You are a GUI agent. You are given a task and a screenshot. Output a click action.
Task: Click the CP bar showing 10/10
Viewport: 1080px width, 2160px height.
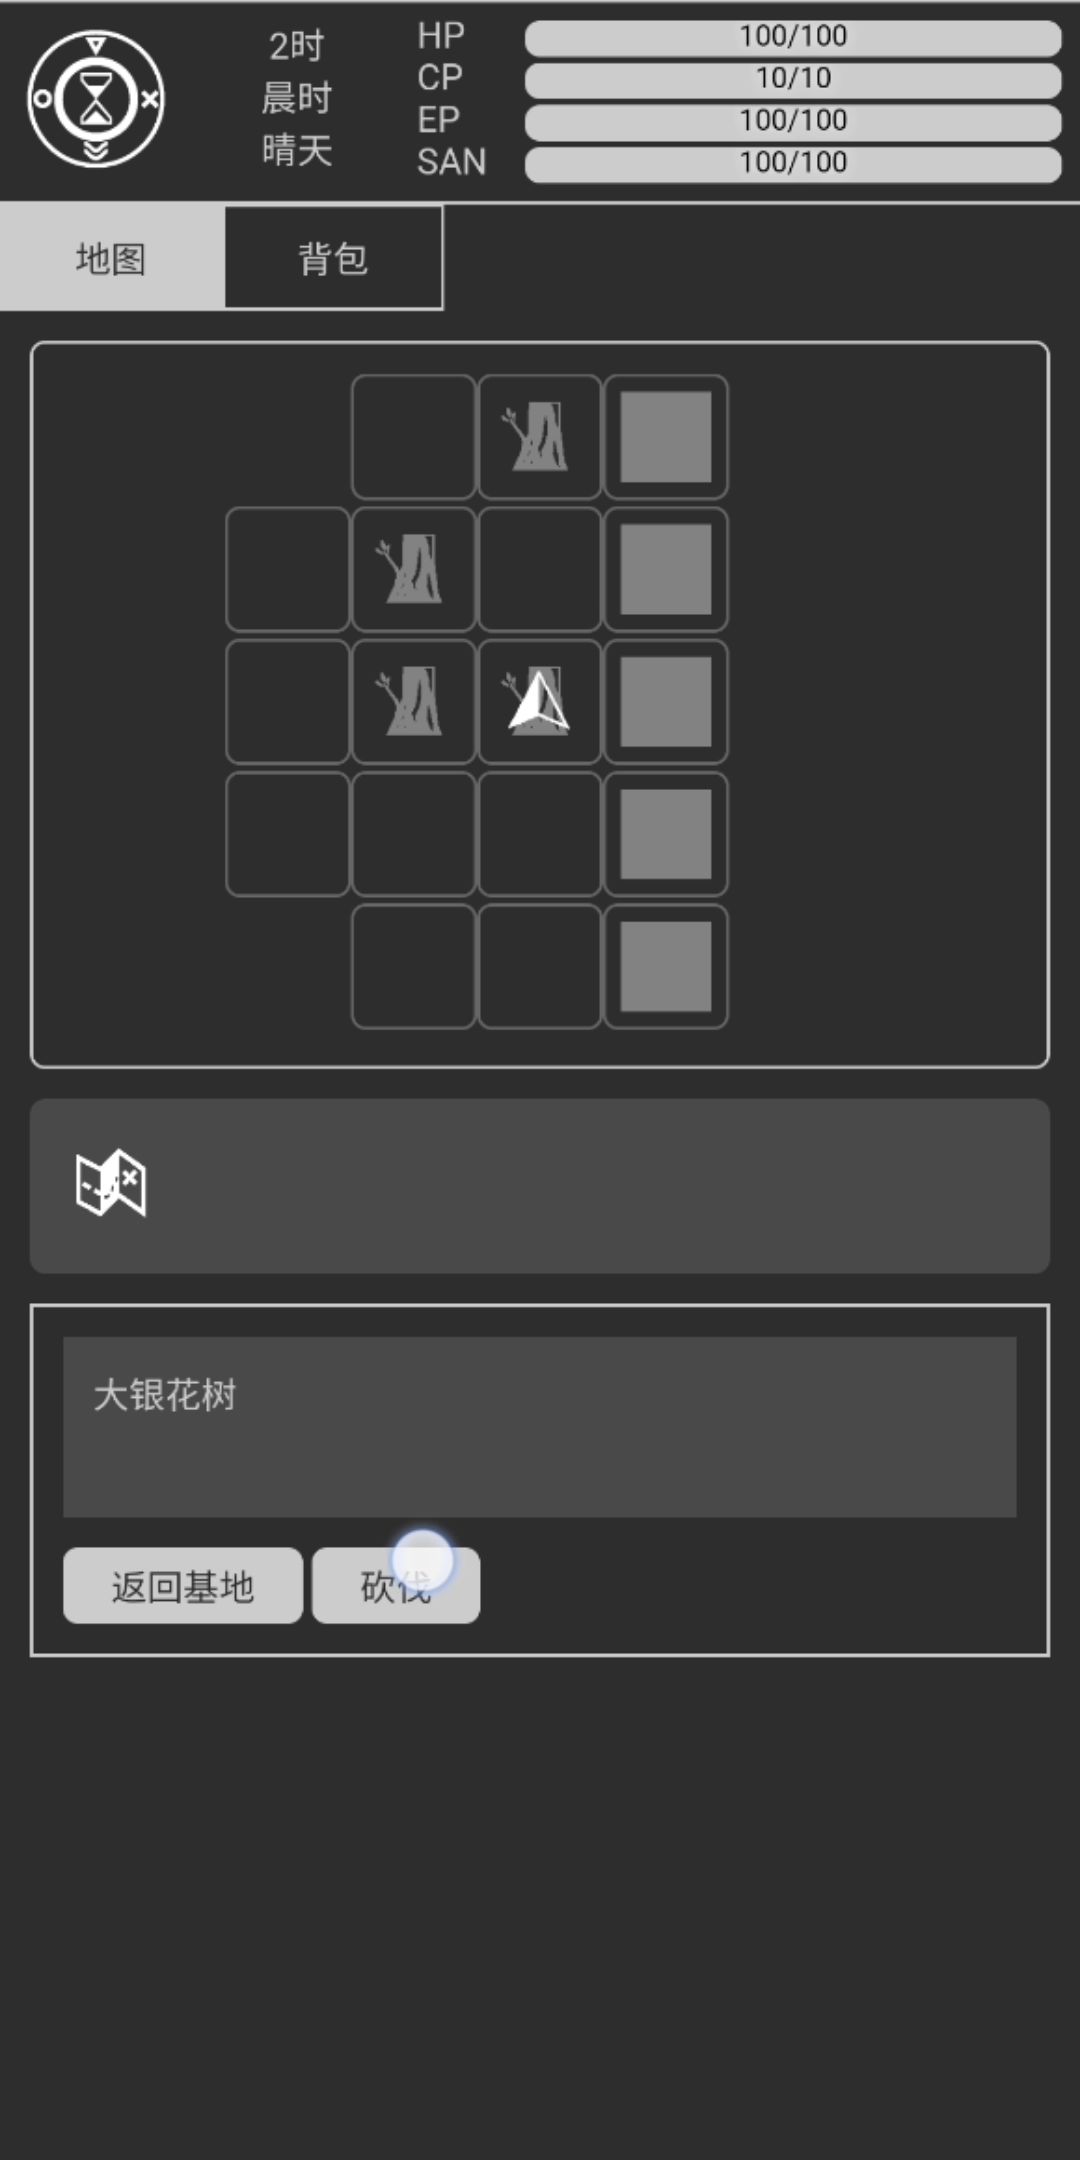pyautogui.click(x=793, y=79)
